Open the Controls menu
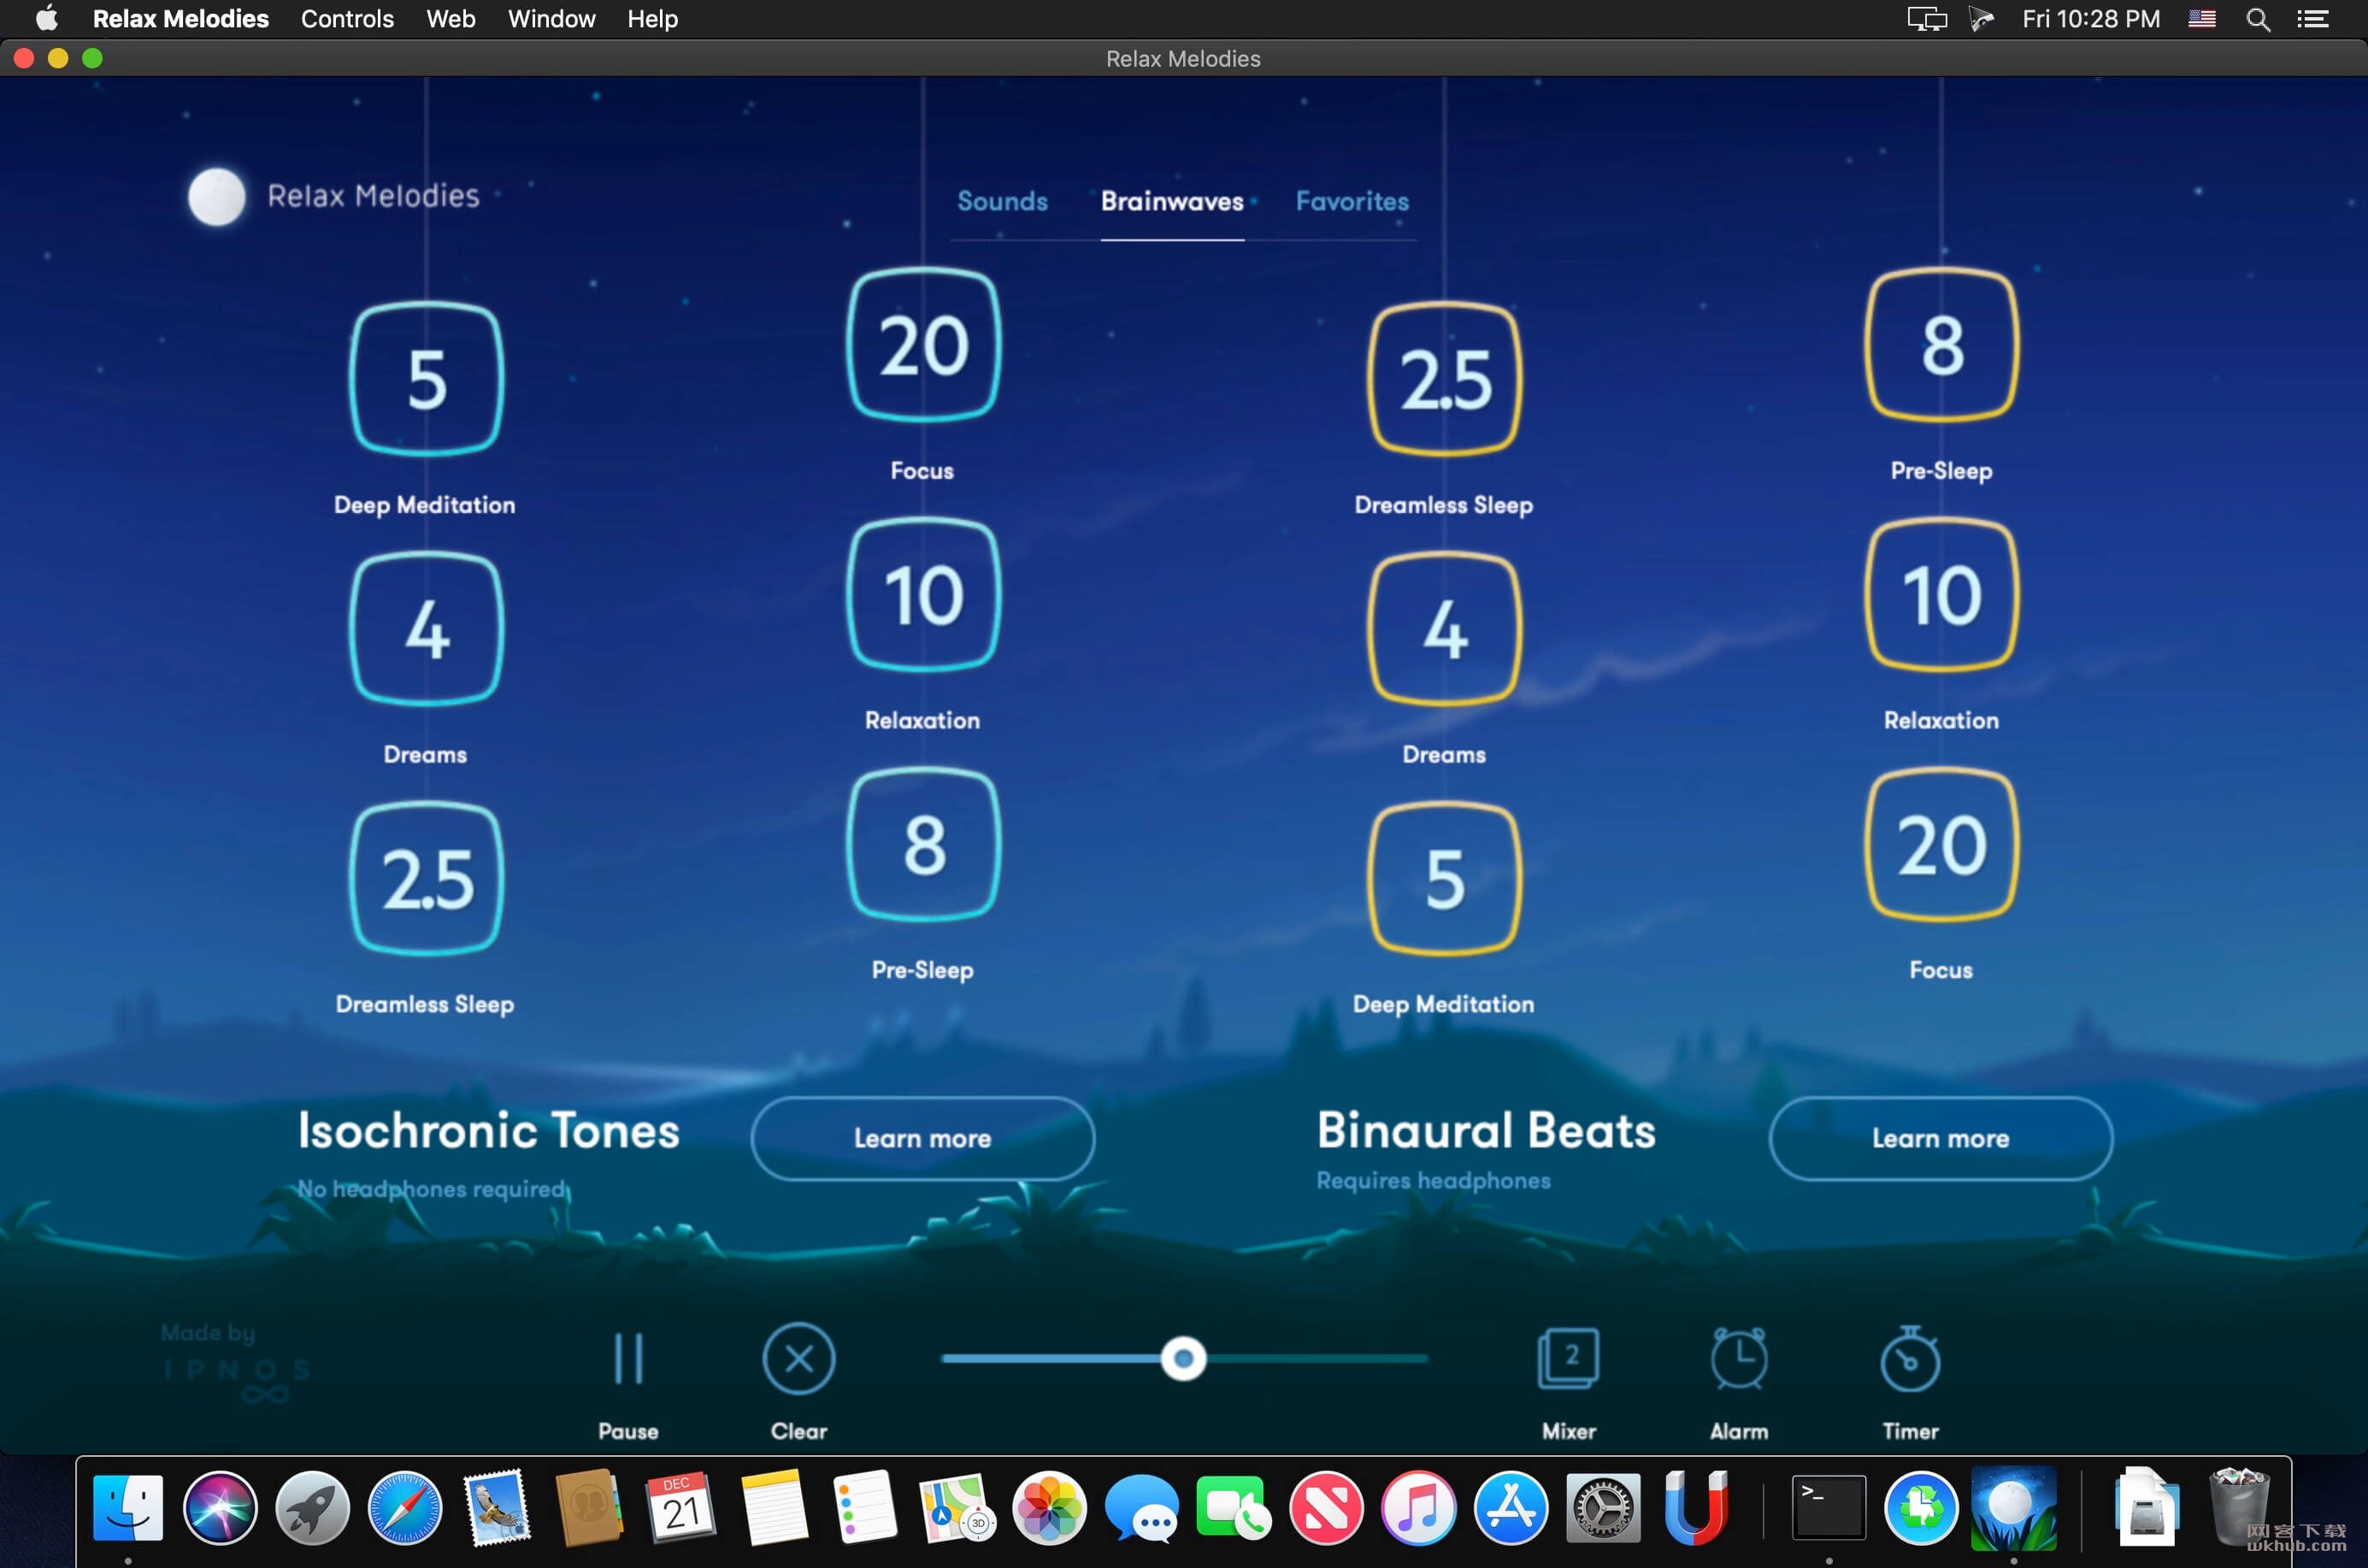This screenshot has width=2368, height=1568. [347, 19]
